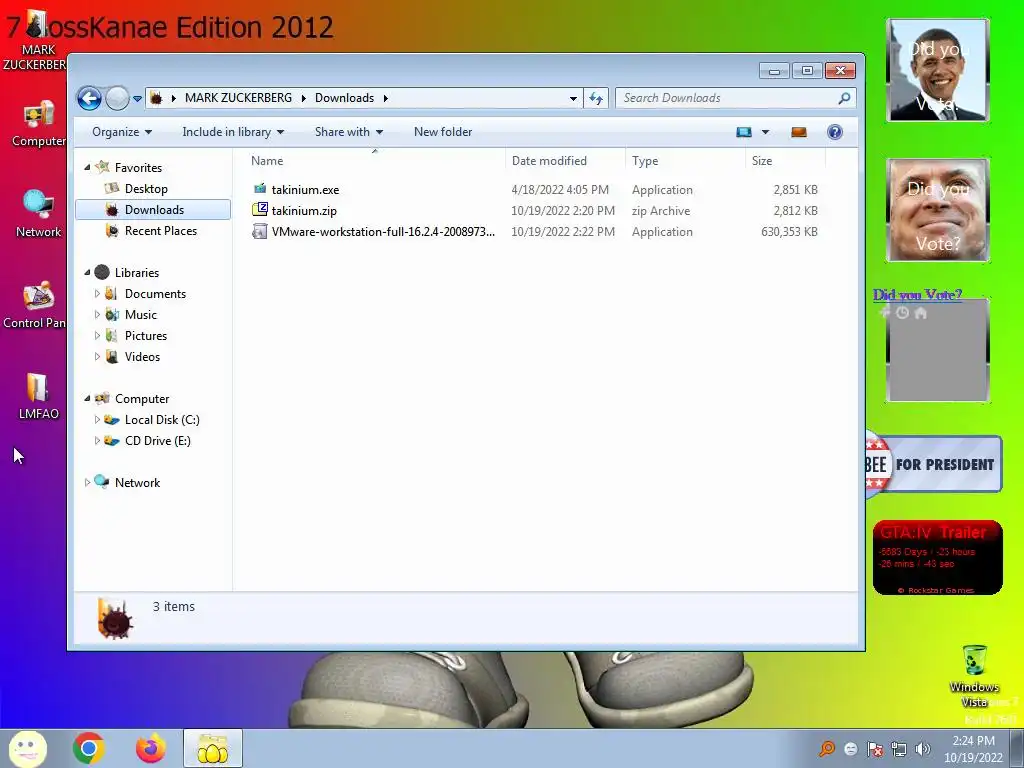Select the takinium.zip file

pyautogui.click(x=304, y=211)
